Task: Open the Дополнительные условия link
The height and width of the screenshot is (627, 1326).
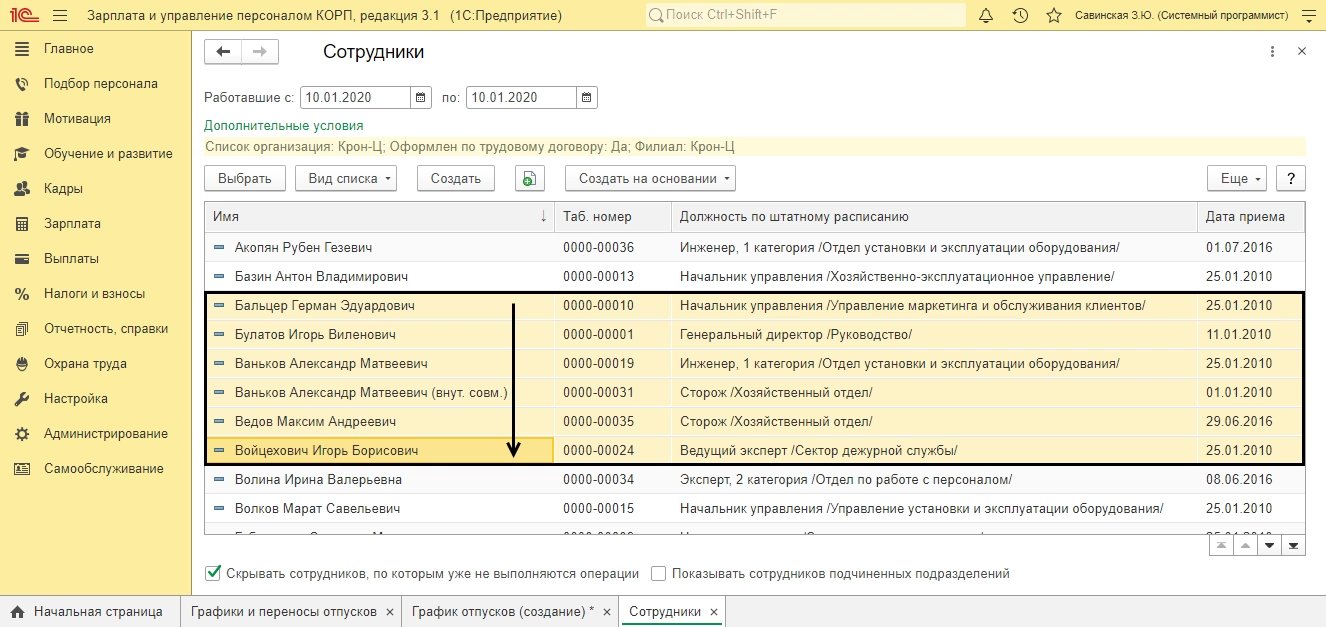Action: [x=283, y=126]
